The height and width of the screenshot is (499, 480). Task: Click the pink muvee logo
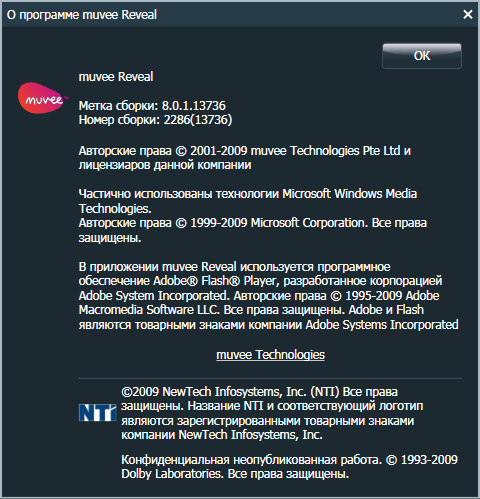point(43,98)
